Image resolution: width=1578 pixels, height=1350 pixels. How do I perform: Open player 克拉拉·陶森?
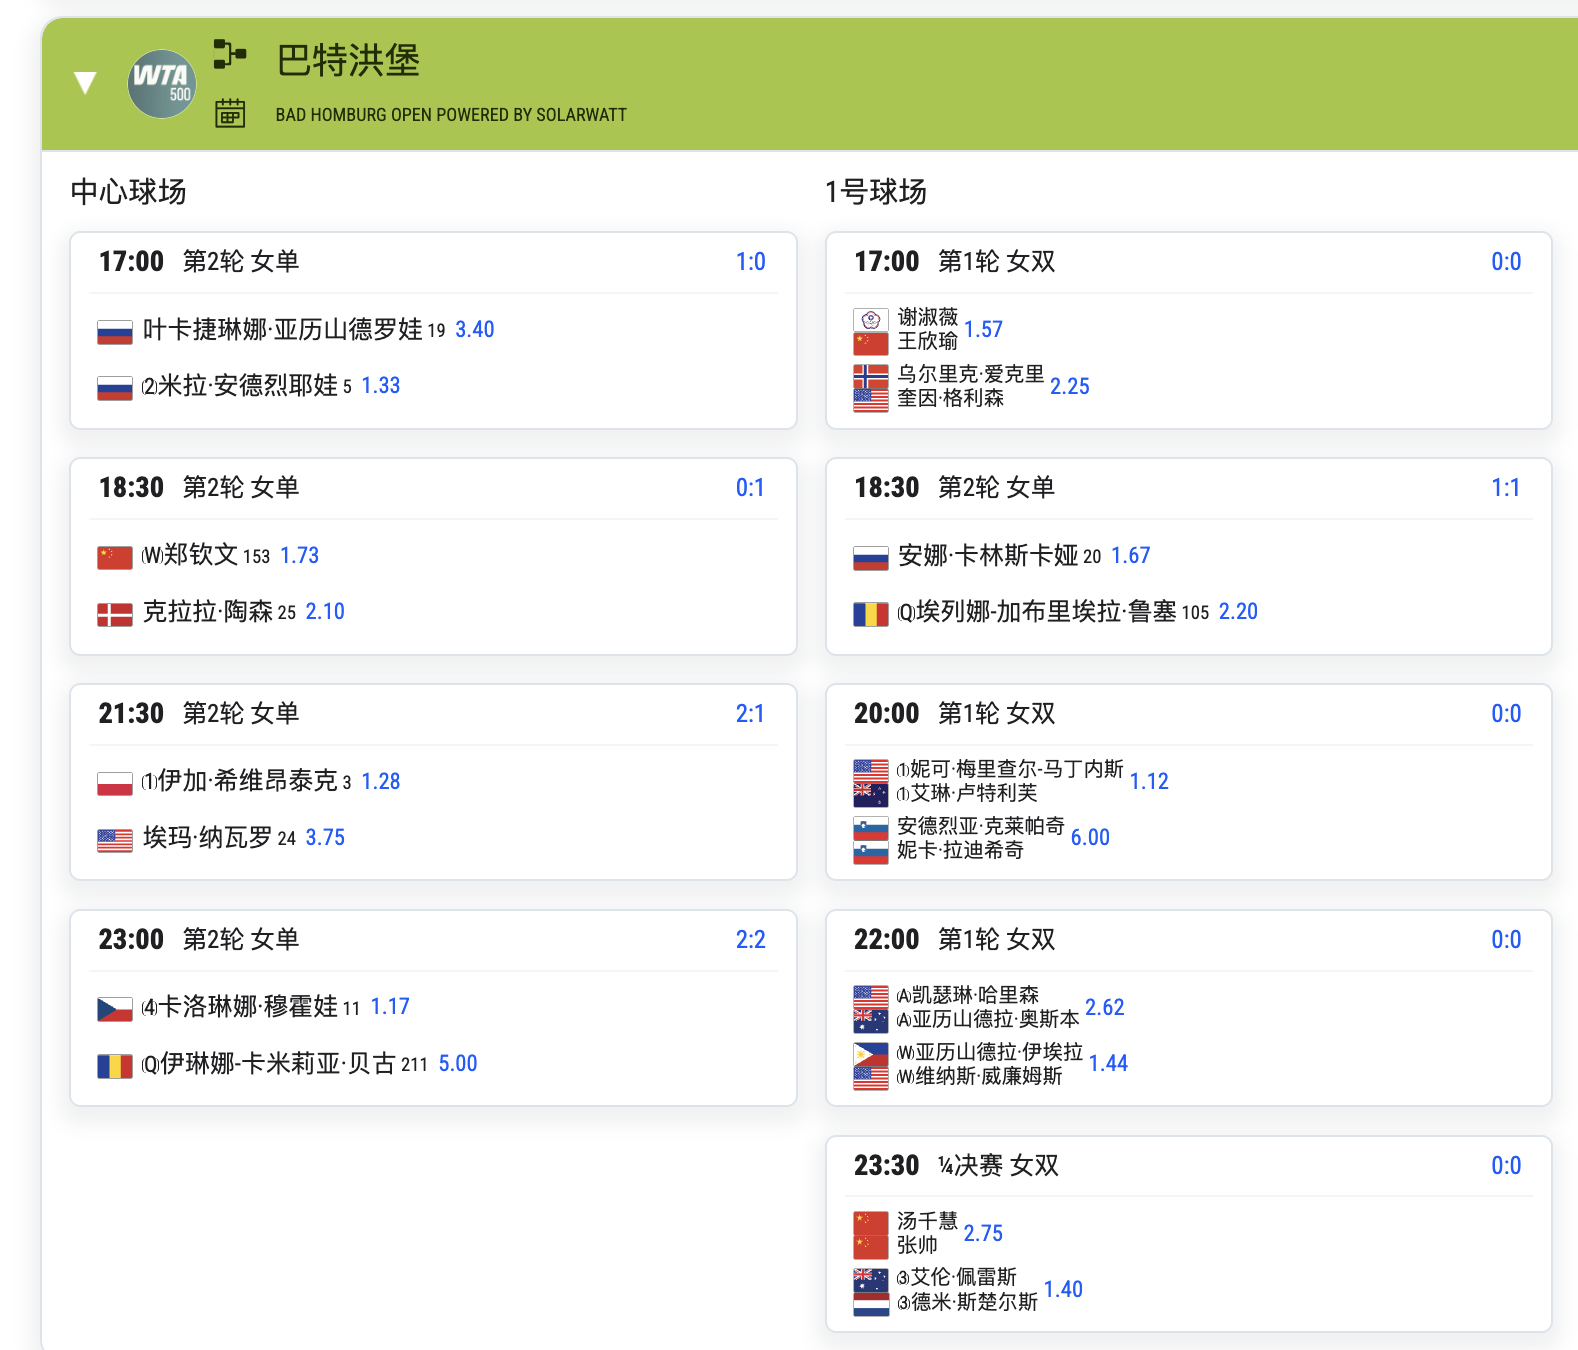coord(208,611)
